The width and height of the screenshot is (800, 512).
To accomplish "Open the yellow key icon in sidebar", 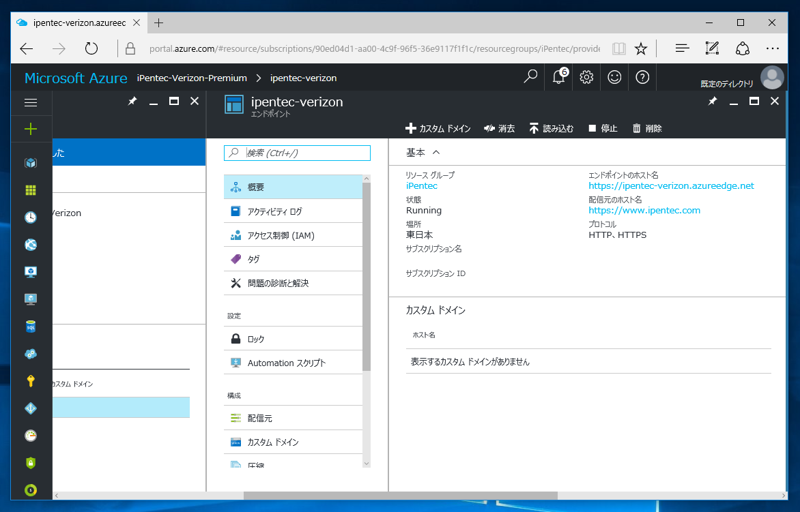I will coord(31,381).
